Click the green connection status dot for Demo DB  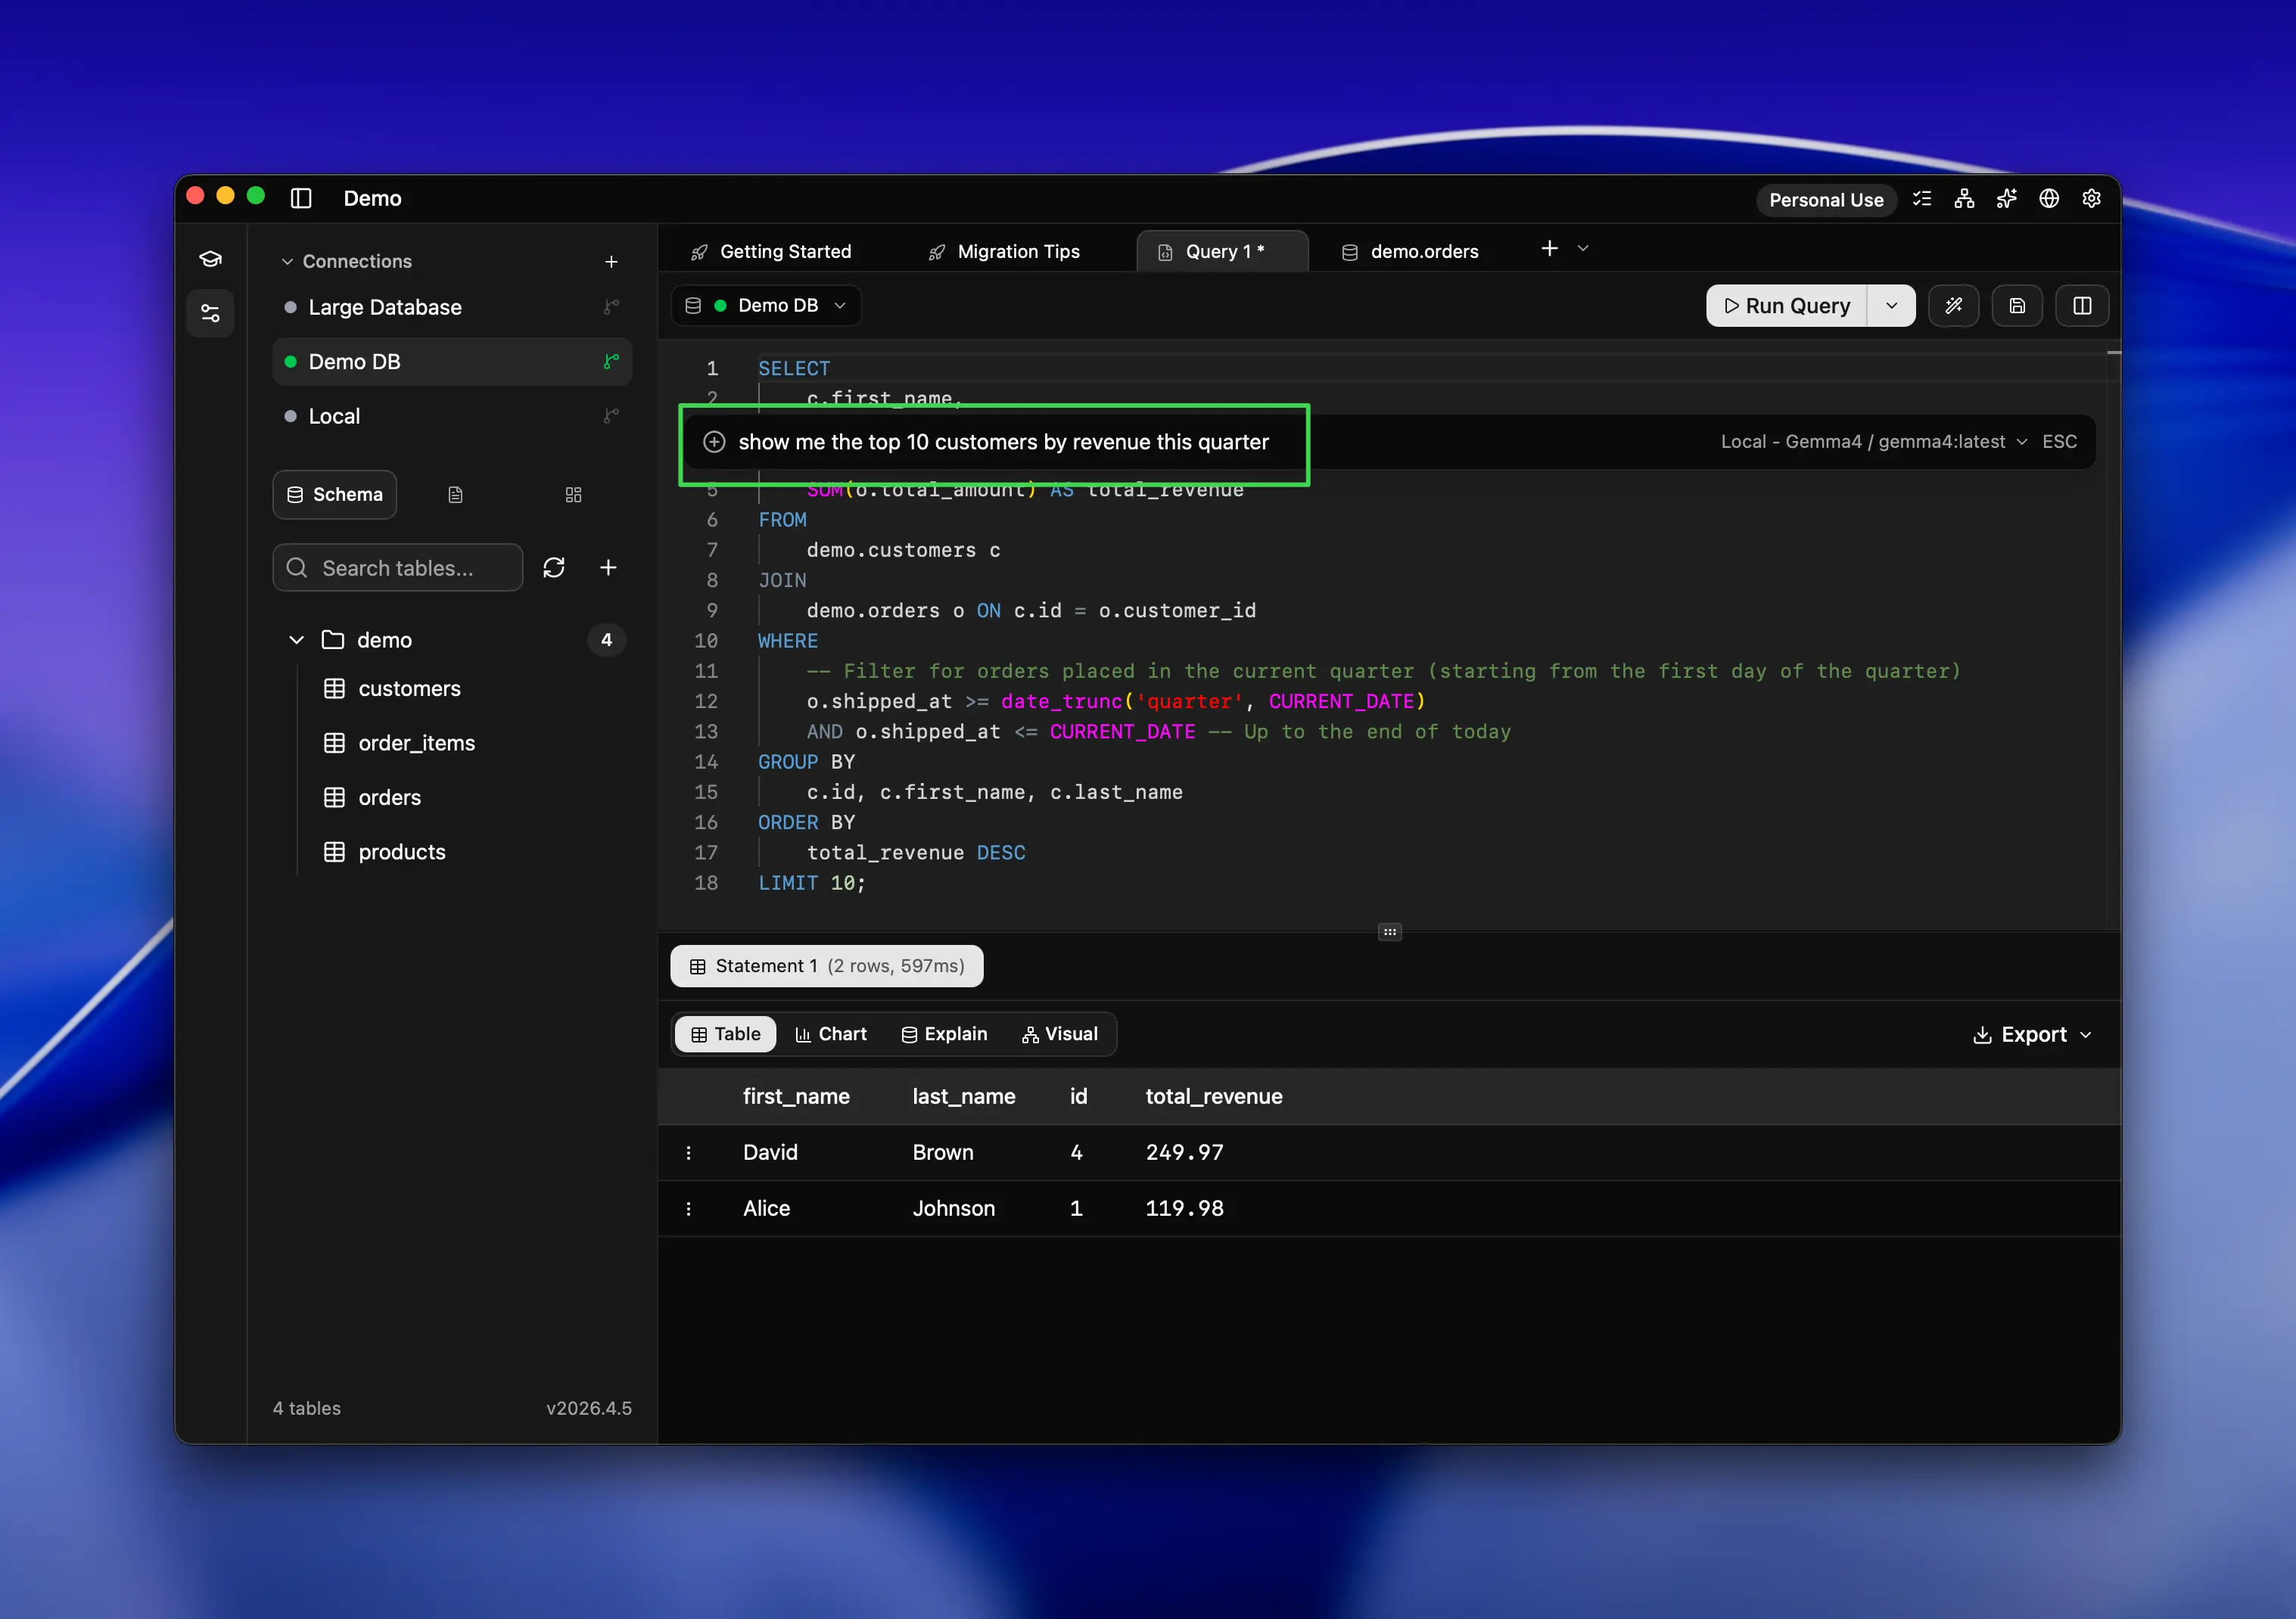pyautogui.click(x=291, y=361)
